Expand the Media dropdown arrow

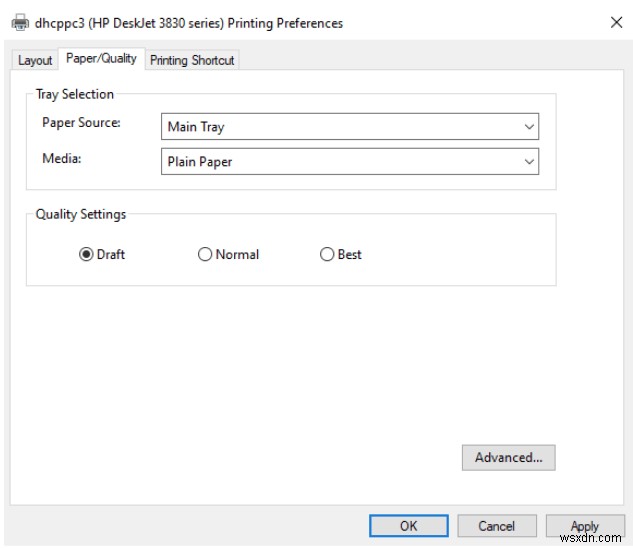(529, 162)
